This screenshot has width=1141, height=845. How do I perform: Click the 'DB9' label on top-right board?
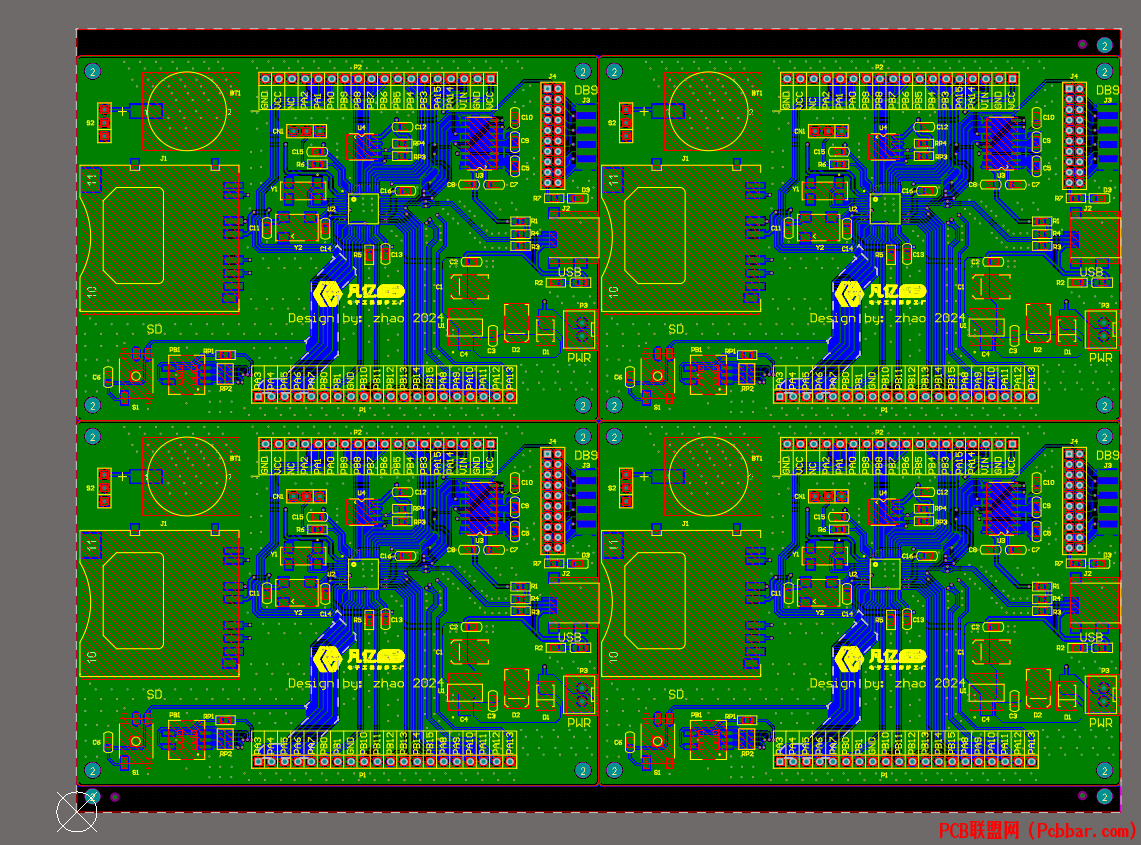point(1108,90)
